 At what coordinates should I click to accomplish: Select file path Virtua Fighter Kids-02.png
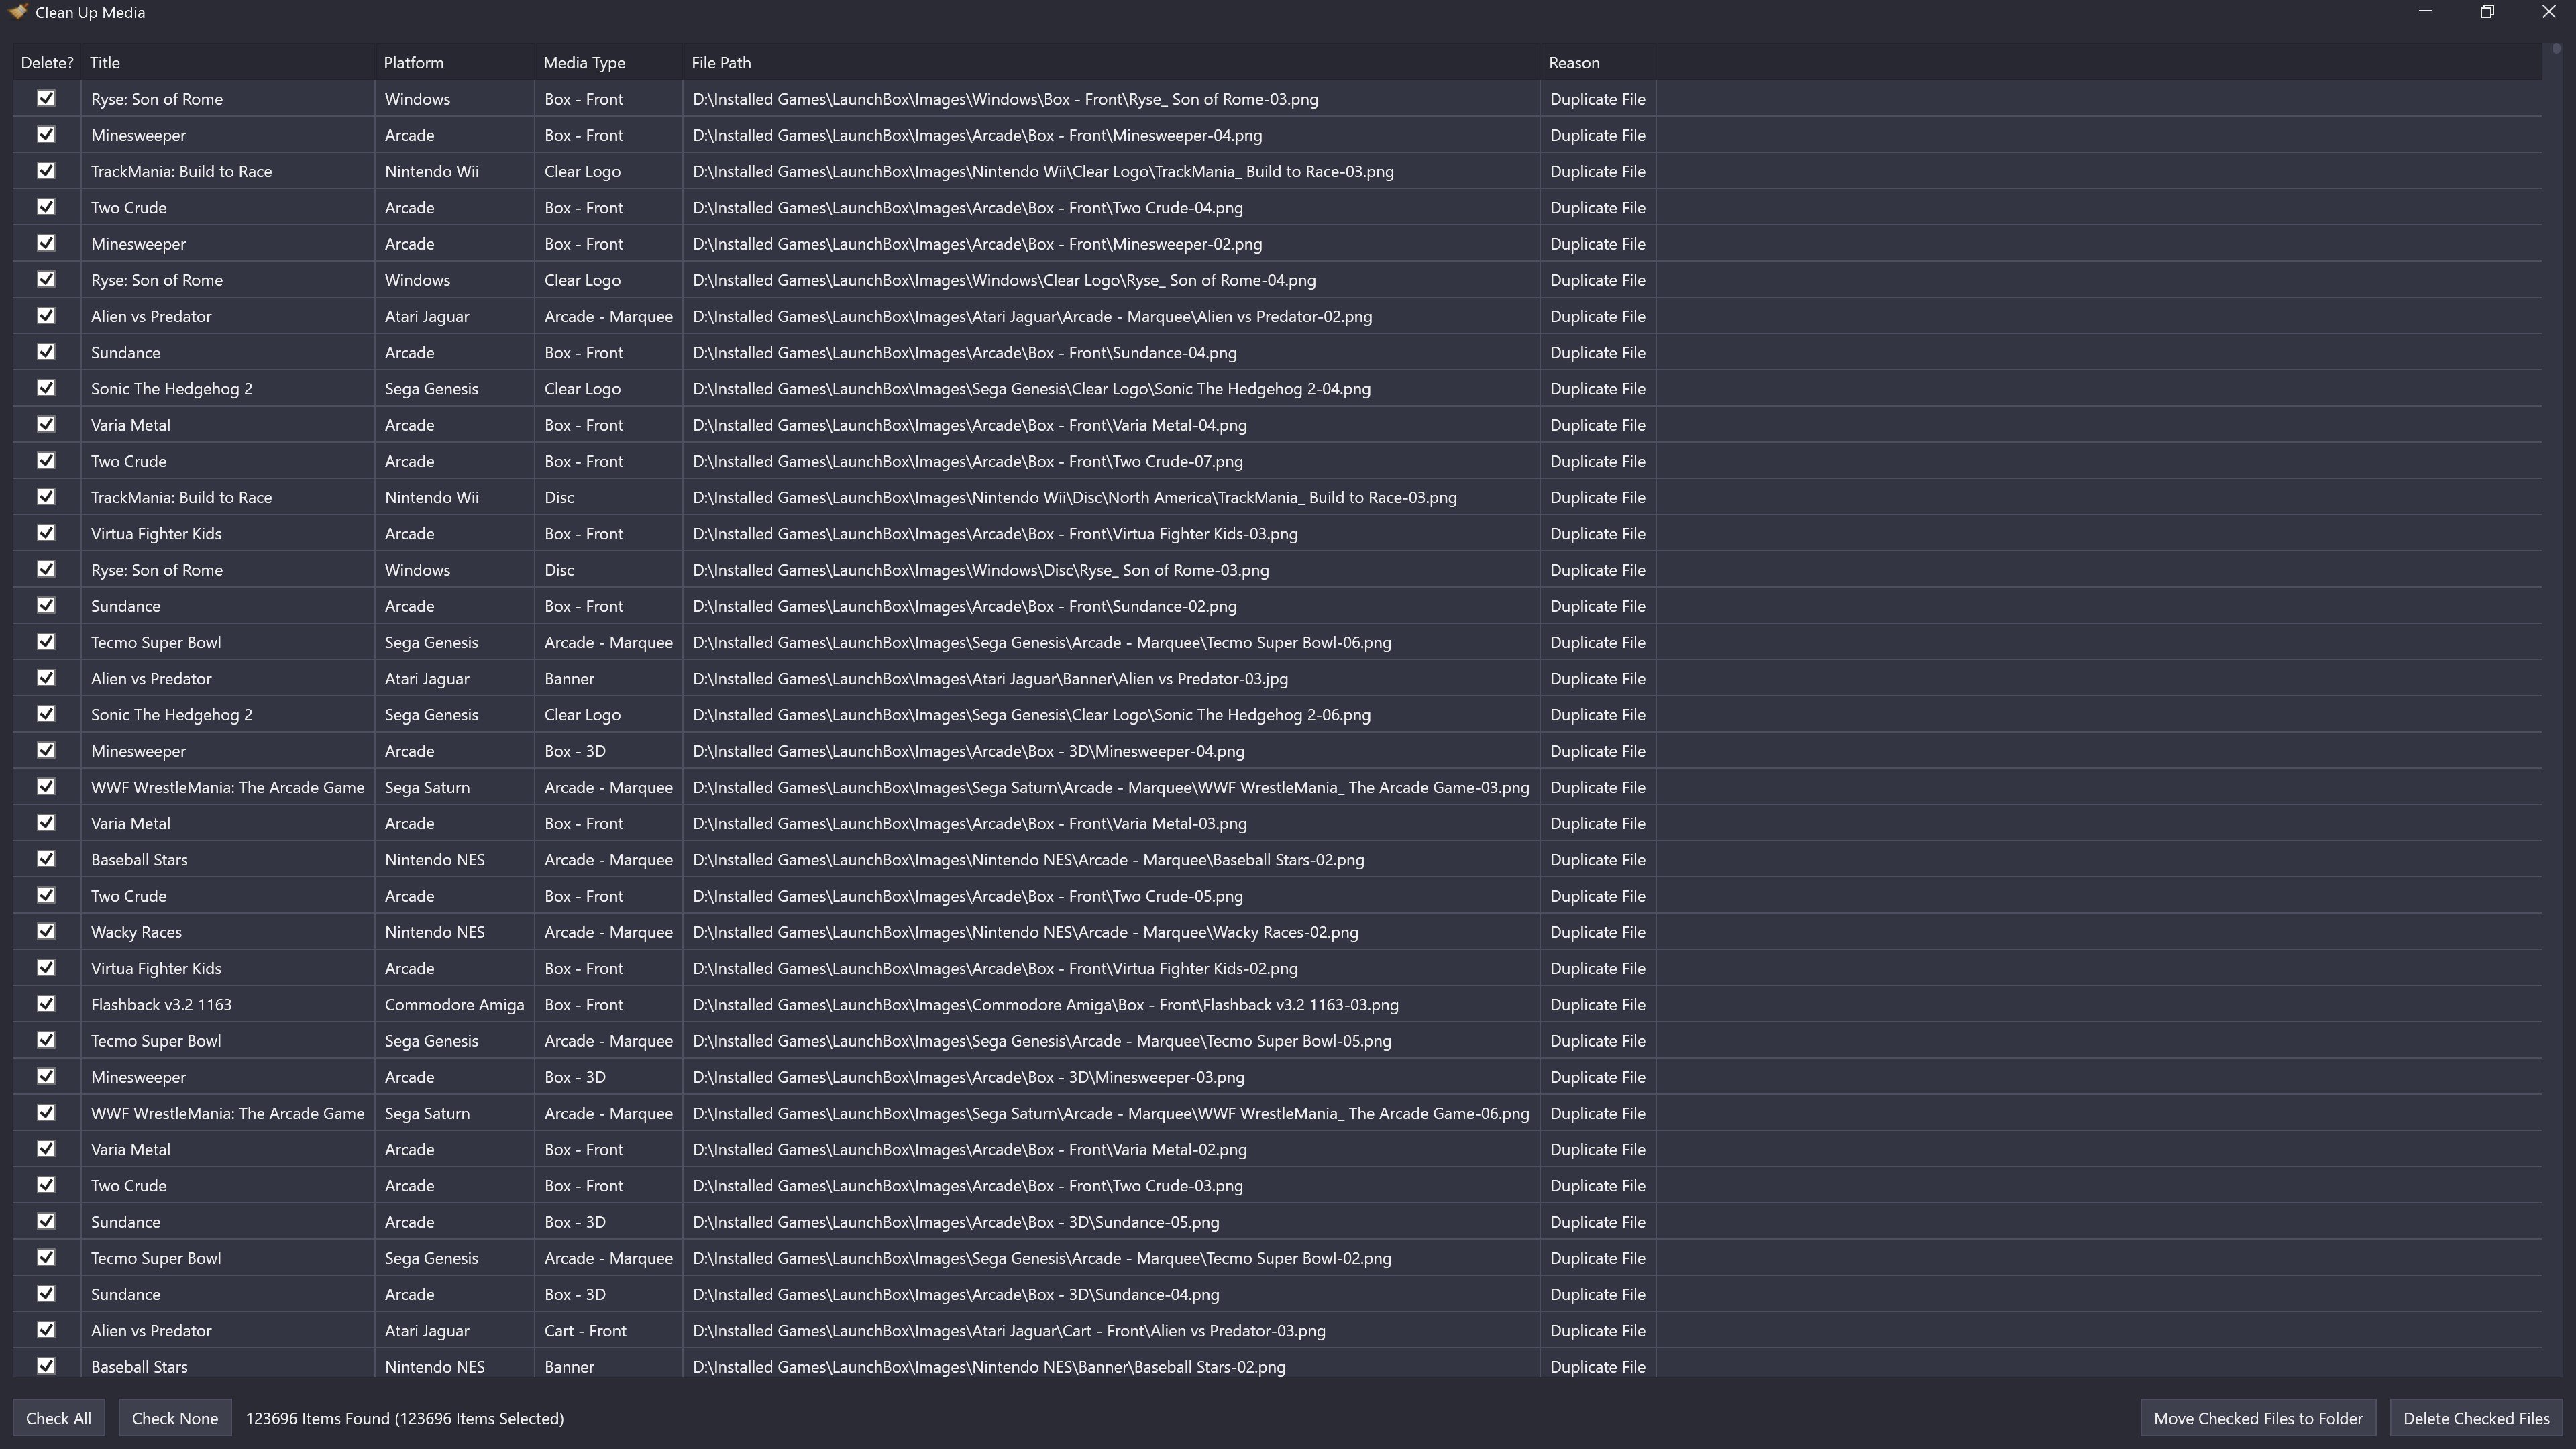click(x=995, y=968)
